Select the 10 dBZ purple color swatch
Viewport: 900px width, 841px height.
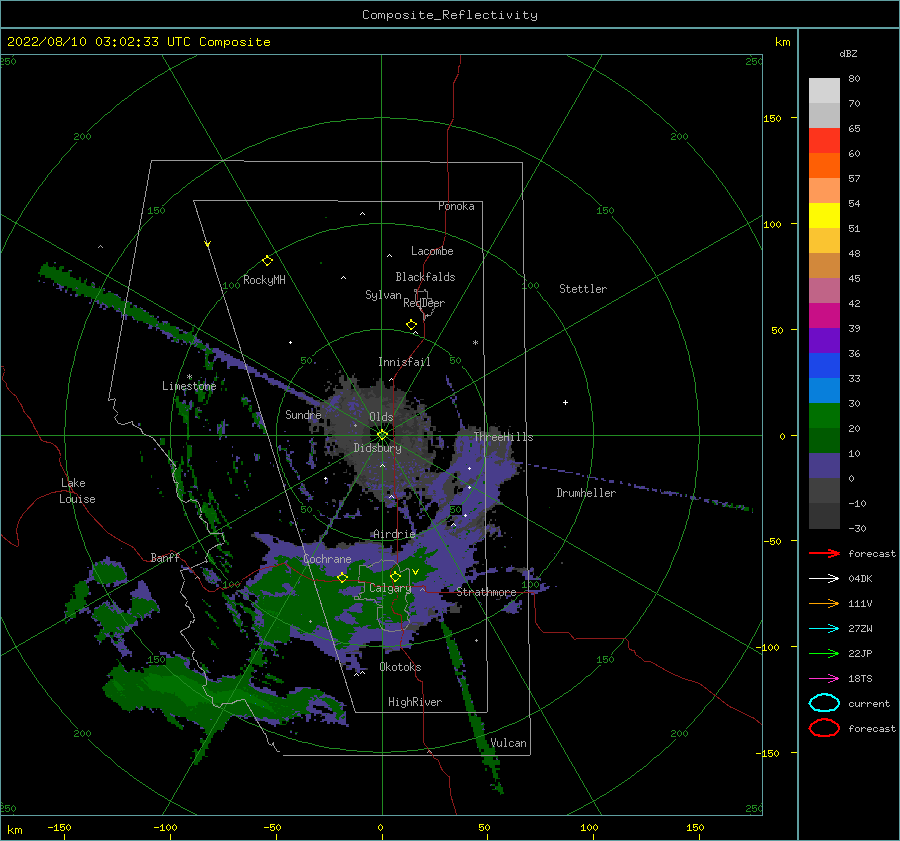tap(824, 466)
